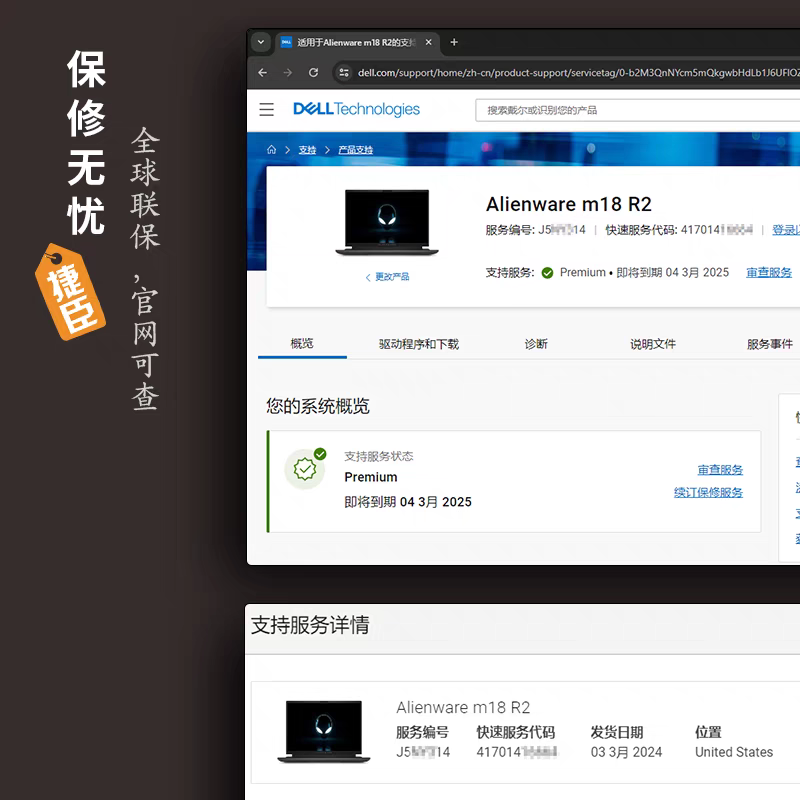Click the 快速服务代码 label in details panel
Viewport: 800px width, 800px height.
515,733
